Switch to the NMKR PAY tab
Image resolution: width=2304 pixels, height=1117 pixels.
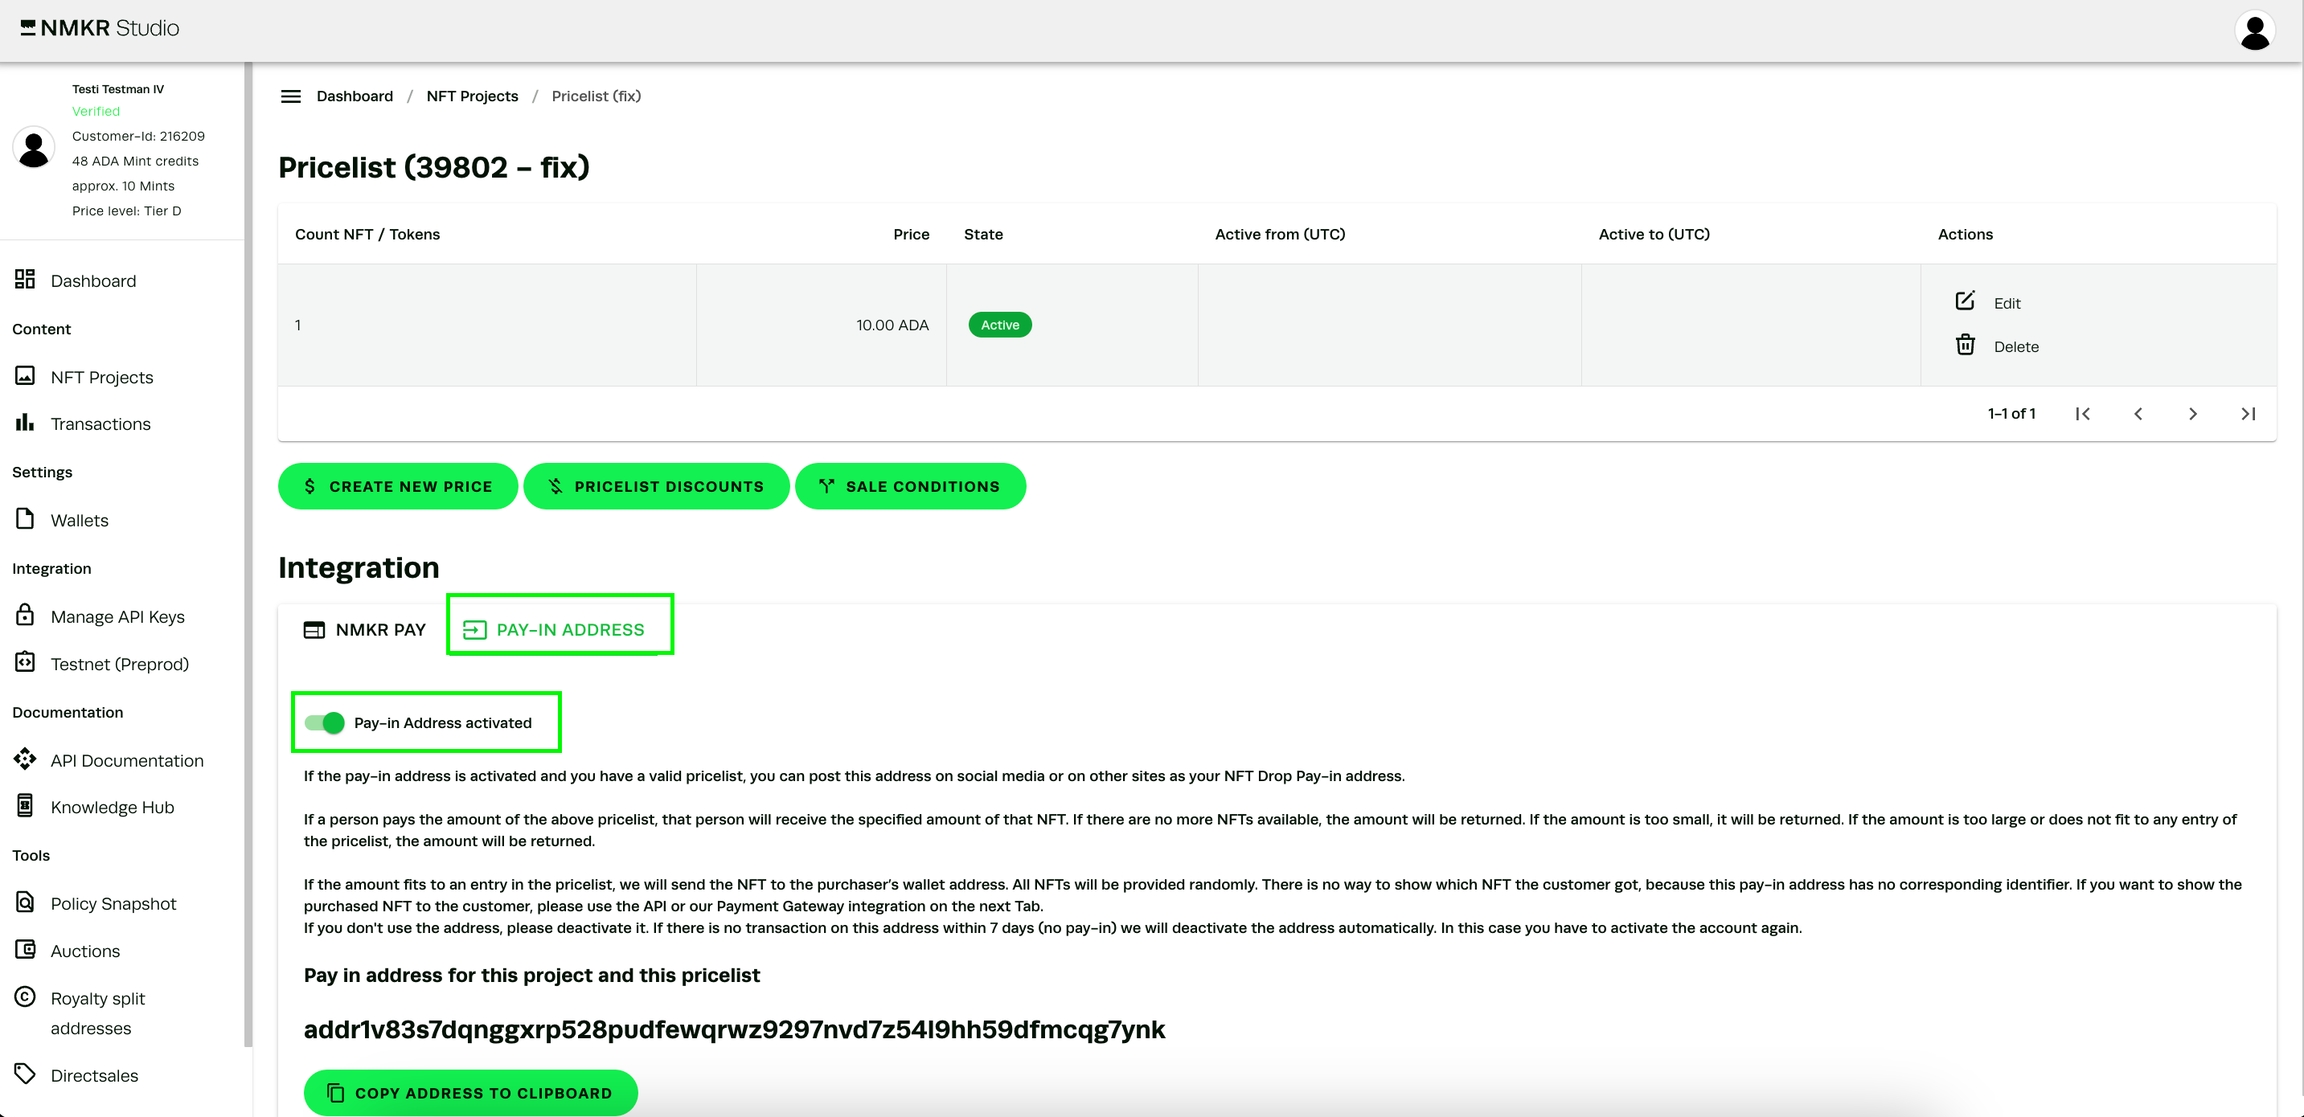[x=365, y=629]
